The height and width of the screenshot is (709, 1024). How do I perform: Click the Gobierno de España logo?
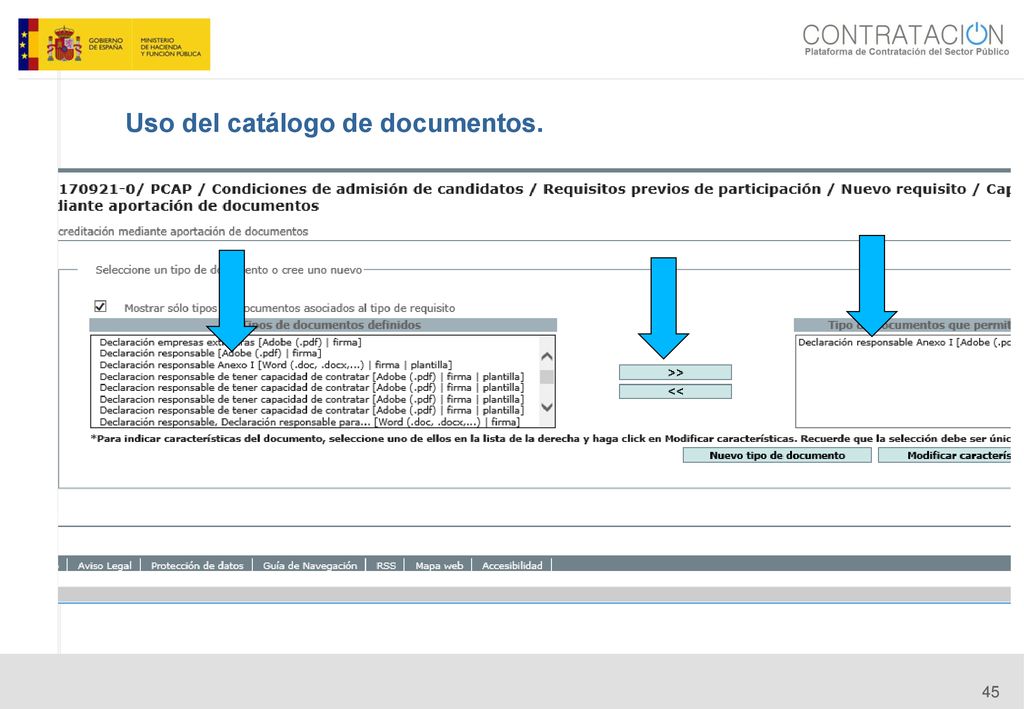[114, 44]
